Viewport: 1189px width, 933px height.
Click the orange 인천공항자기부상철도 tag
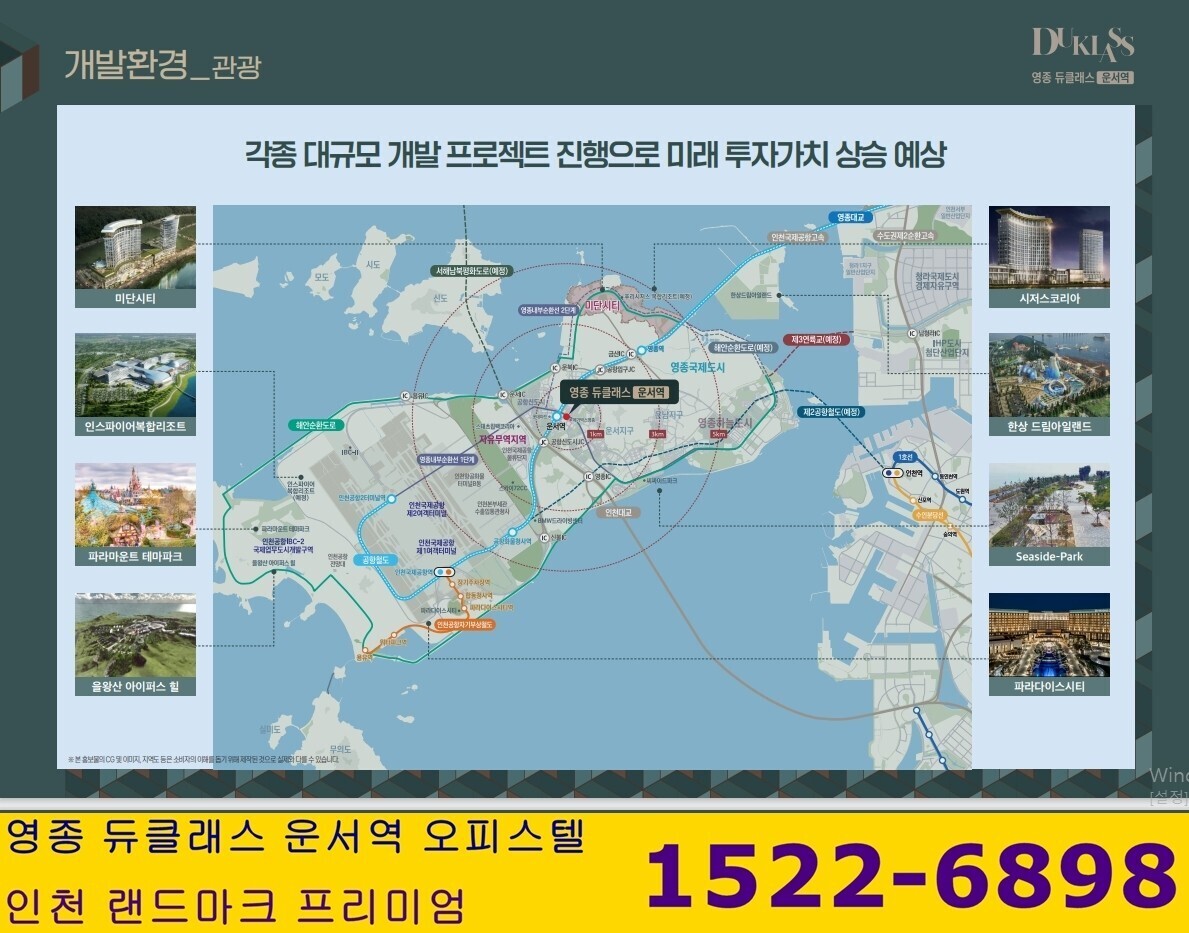[x=464, y=624]
